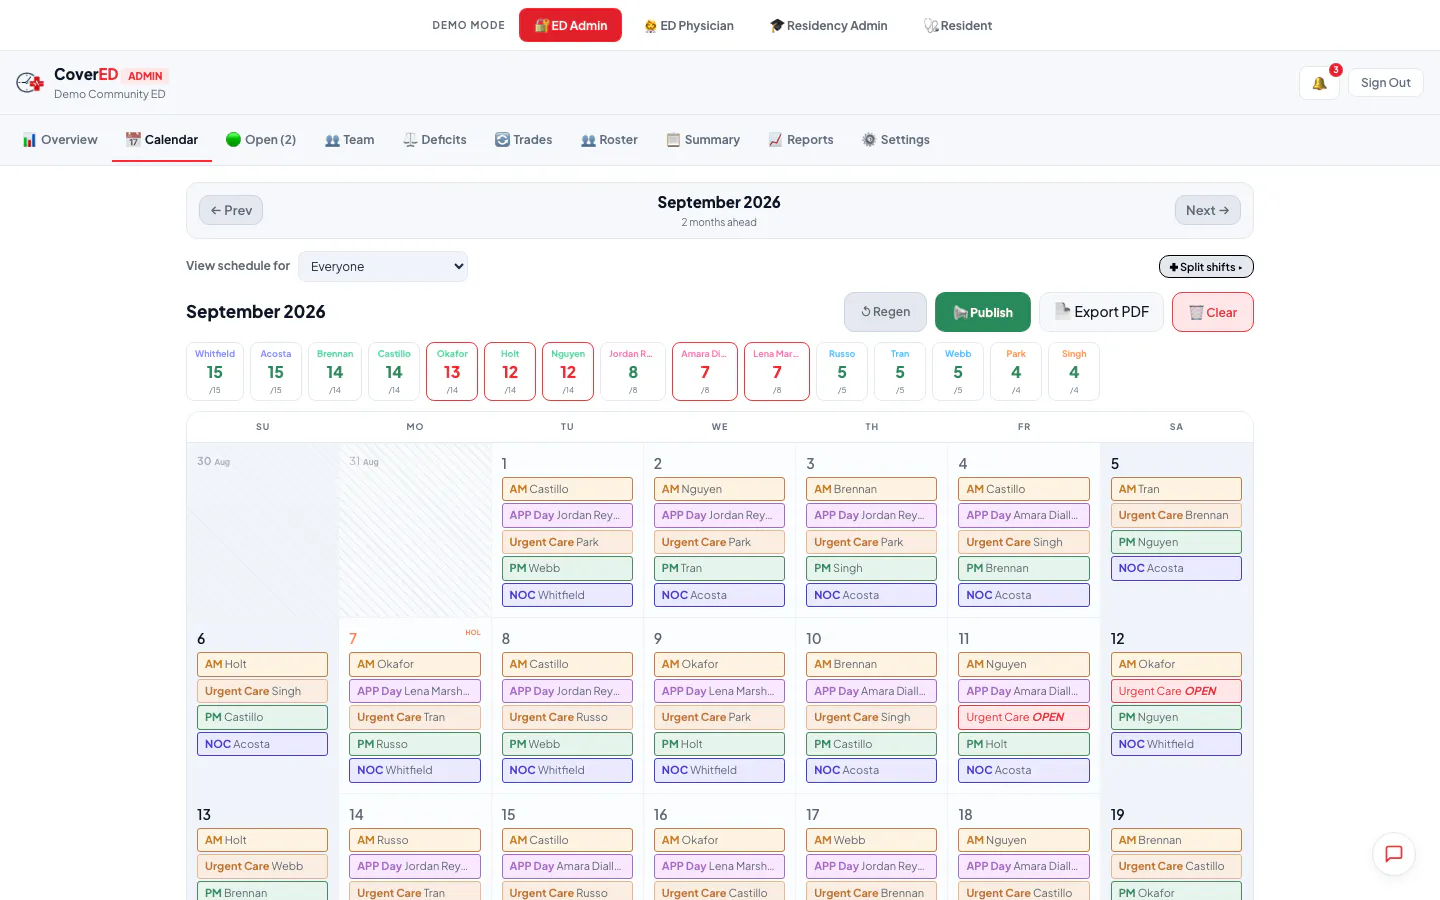Viewport: 1440px width, 900px height.
Task: Open PM Tran shift on September 2
Action: [x=720, y=568]
